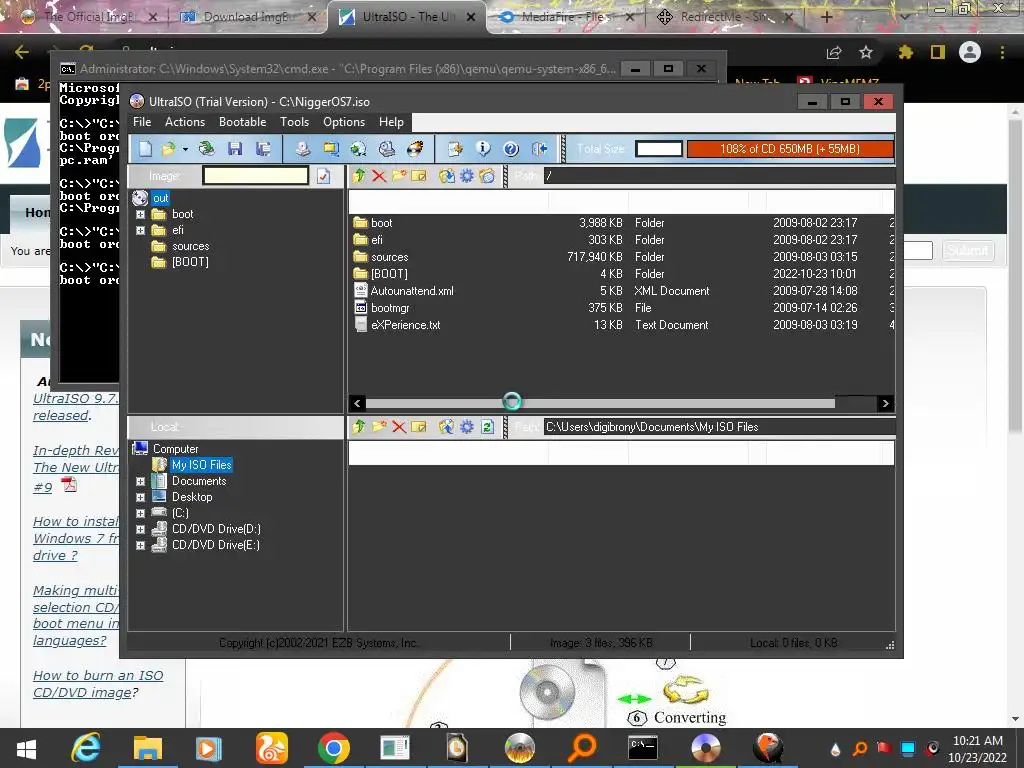Screen dimensions: 1024x768
Task: Click the Burn CD/DVD Image flame icon
Action: pyautogui.click(x=415, y=149)
